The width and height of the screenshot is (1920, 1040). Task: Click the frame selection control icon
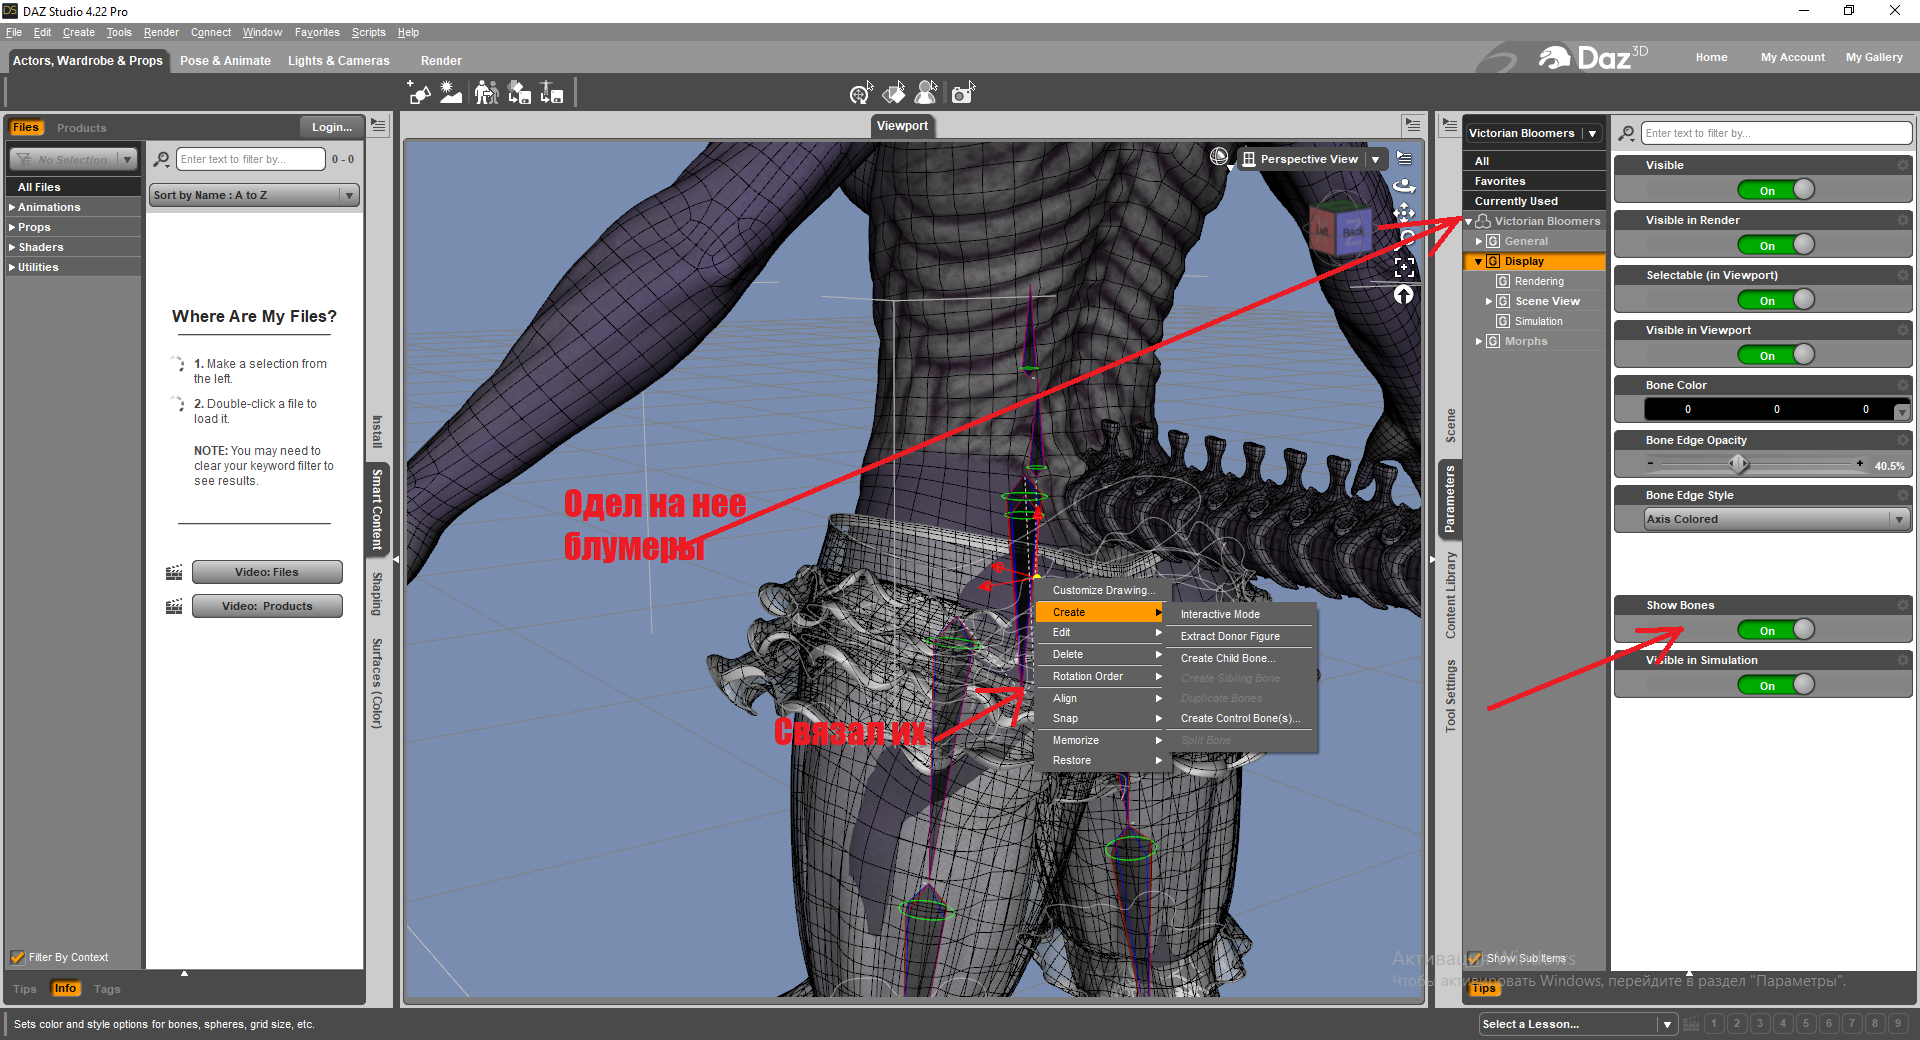pos(1405,267)
